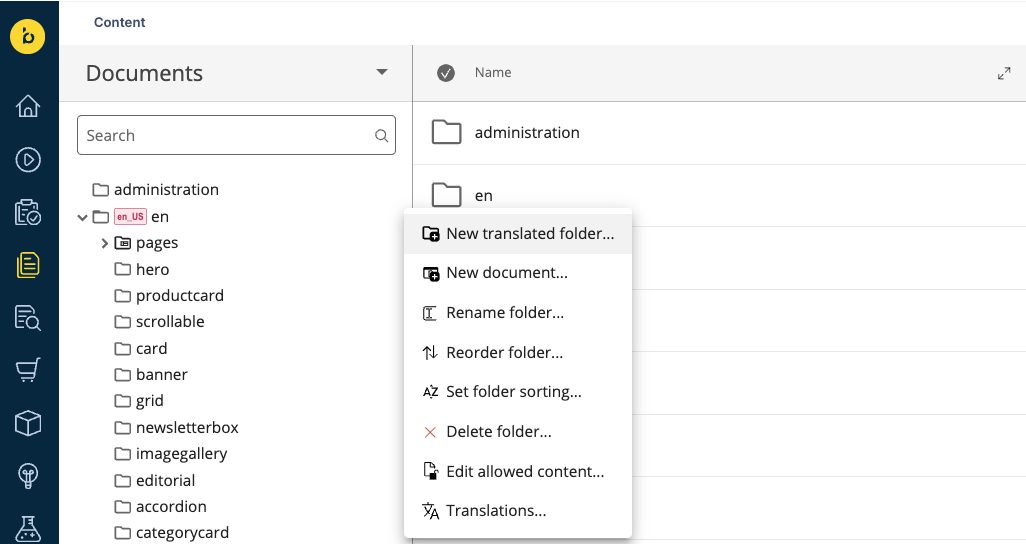Click the AZ folder sorting icon
This screenshot has width=1026, height=544.
[430, 392]
